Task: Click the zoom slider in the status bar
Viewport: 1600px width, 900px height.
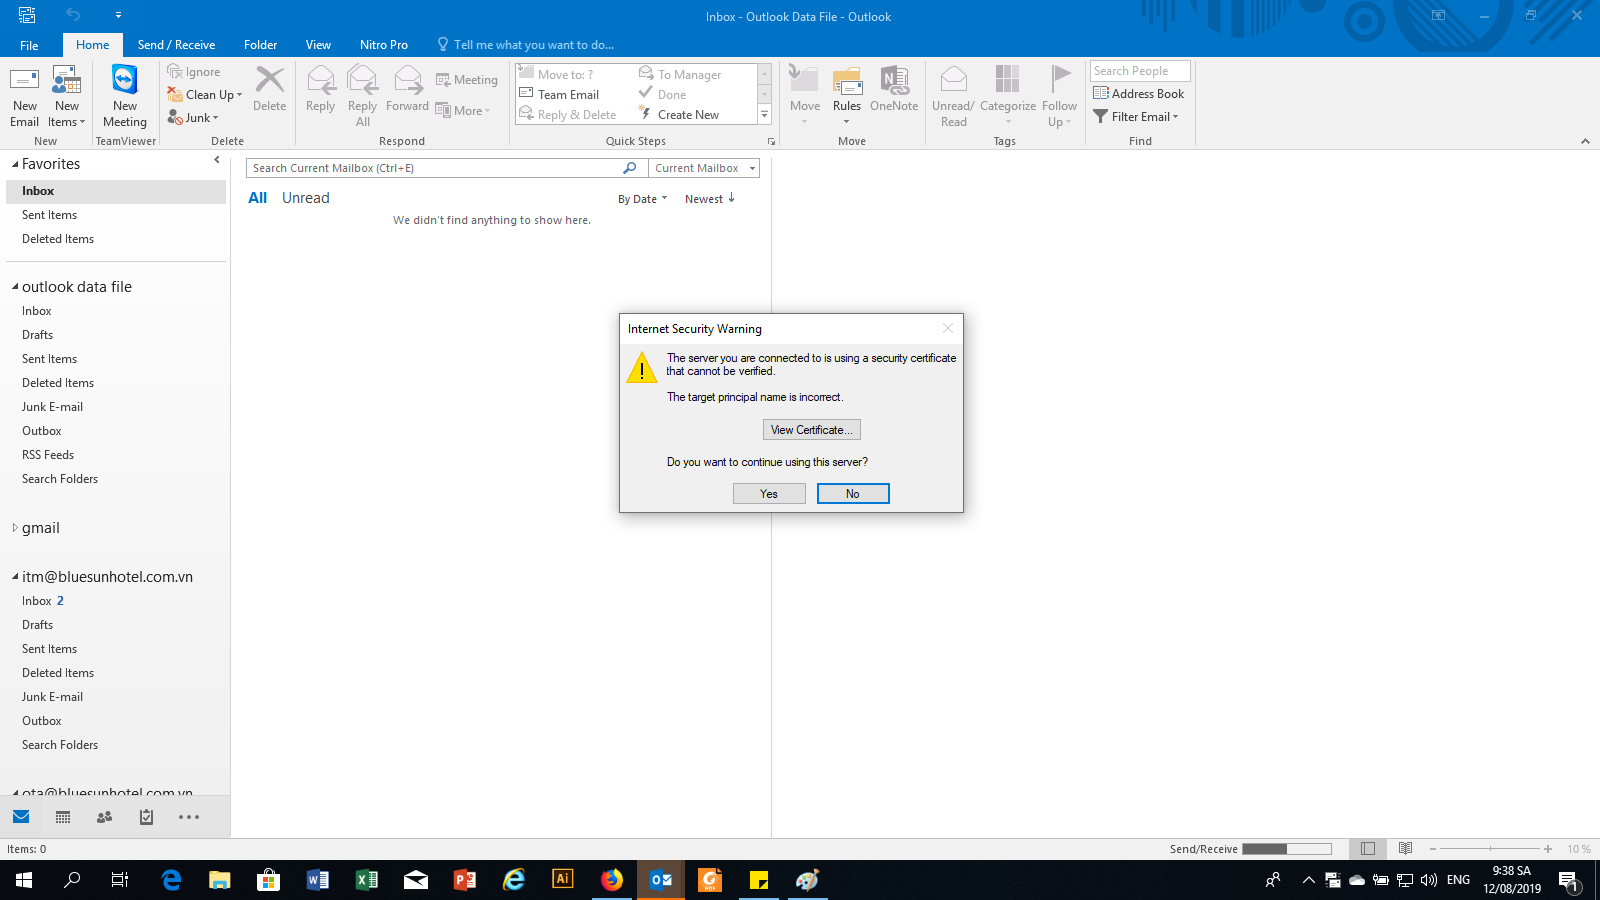Action: click(1490, 849)
